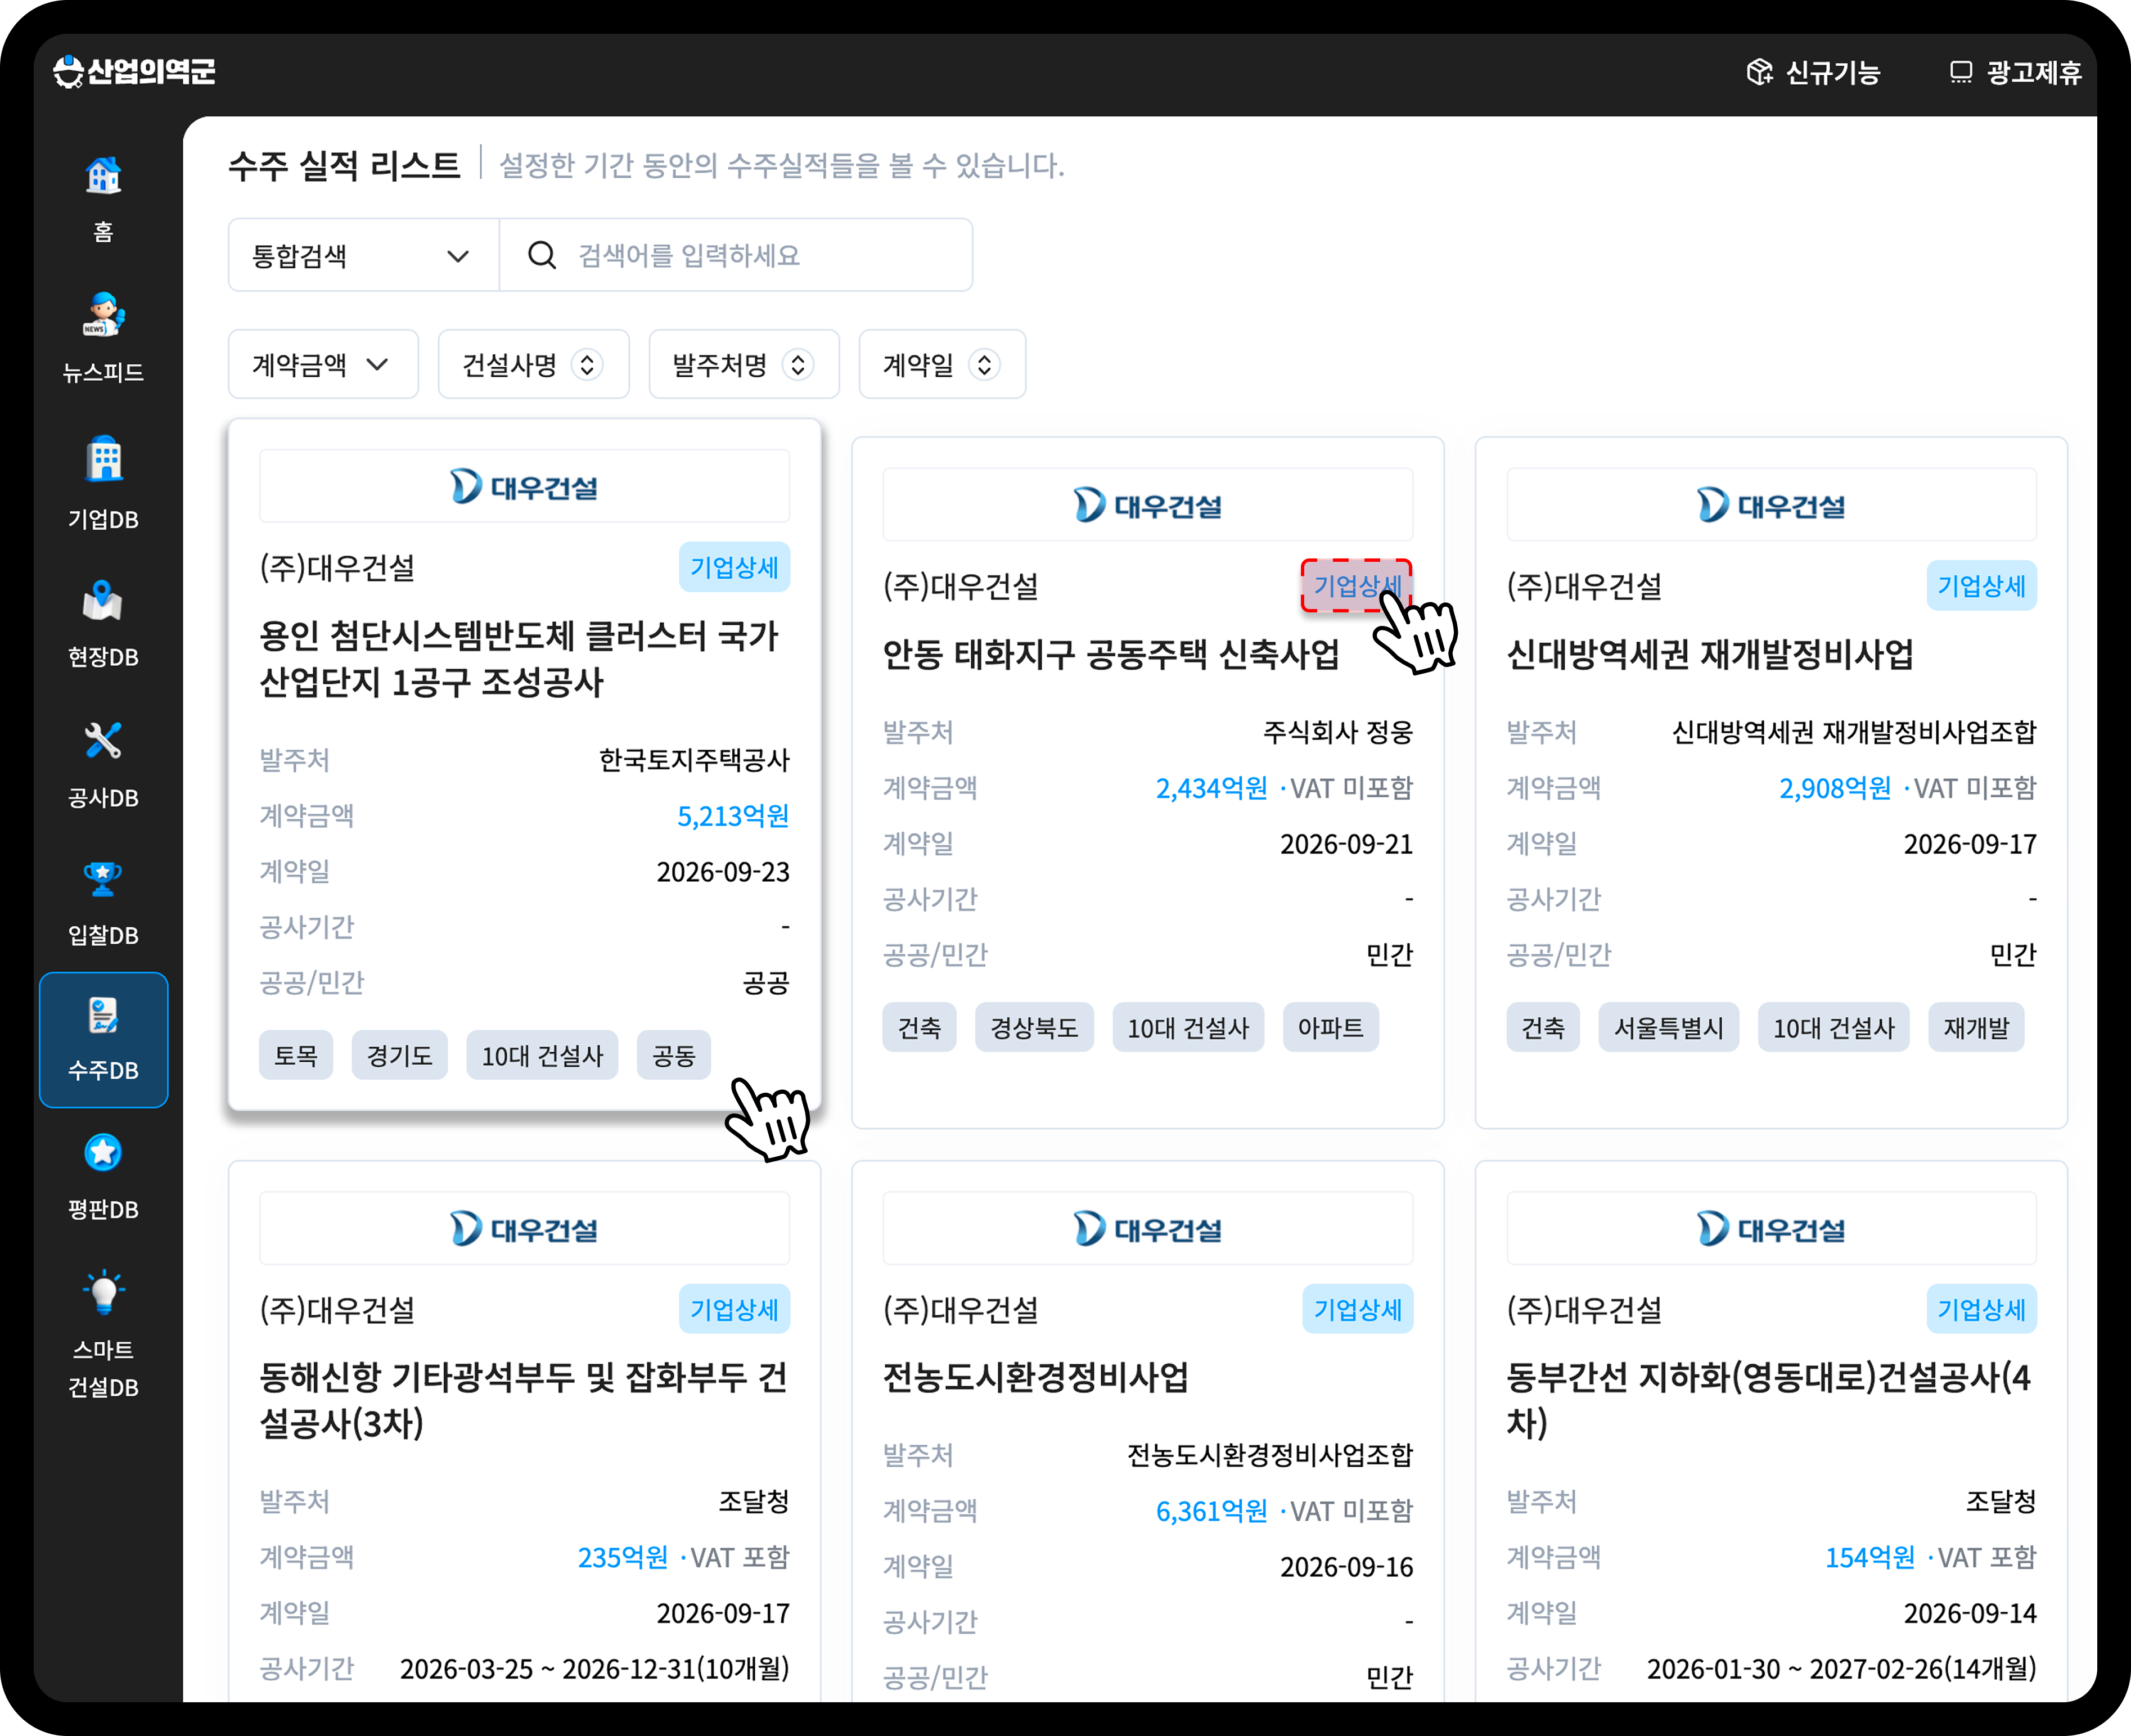Screen dimensions: 2131x1736
Task: Expand the 통합검색 dropdown
Action: [x=364, y=255]
